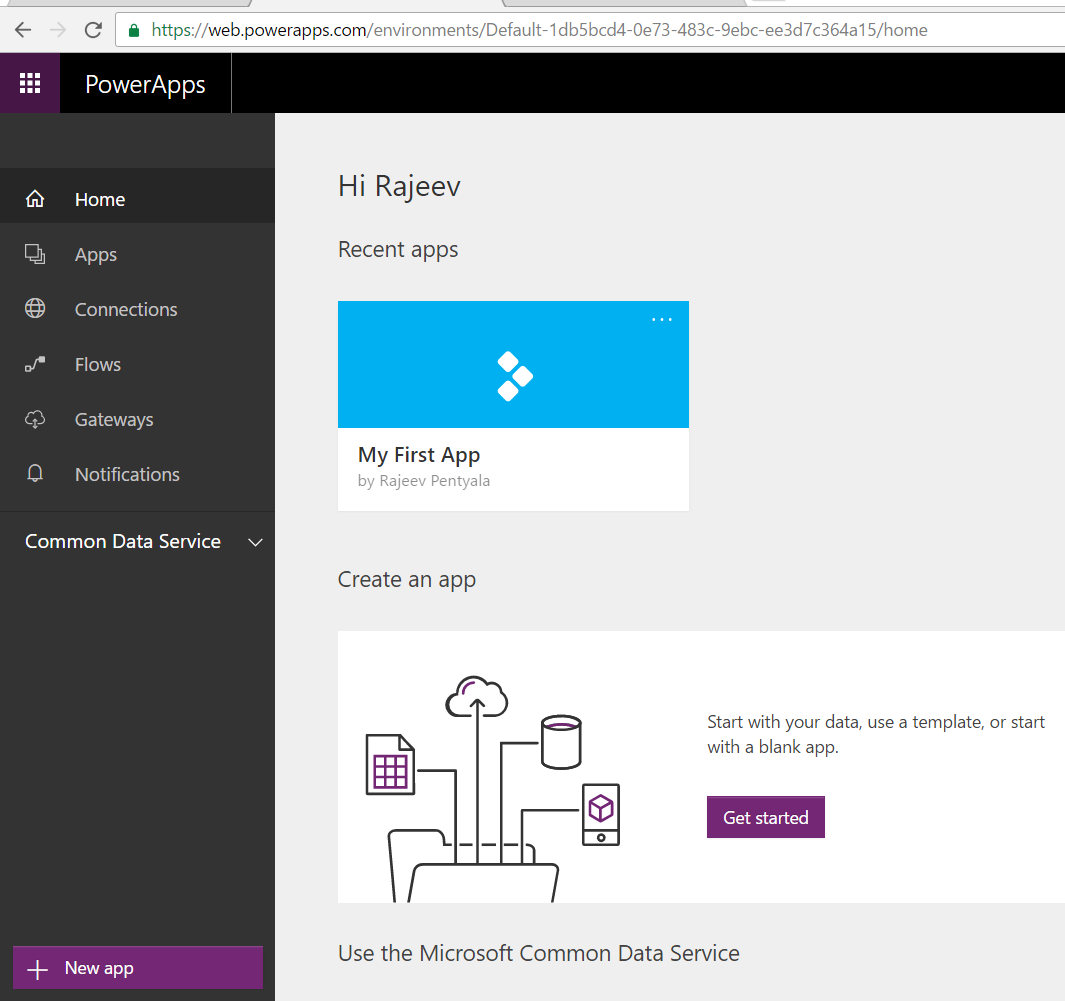Select the browser address bar URL
Screen dimensions: 1065x1001
tap(530, 30)
